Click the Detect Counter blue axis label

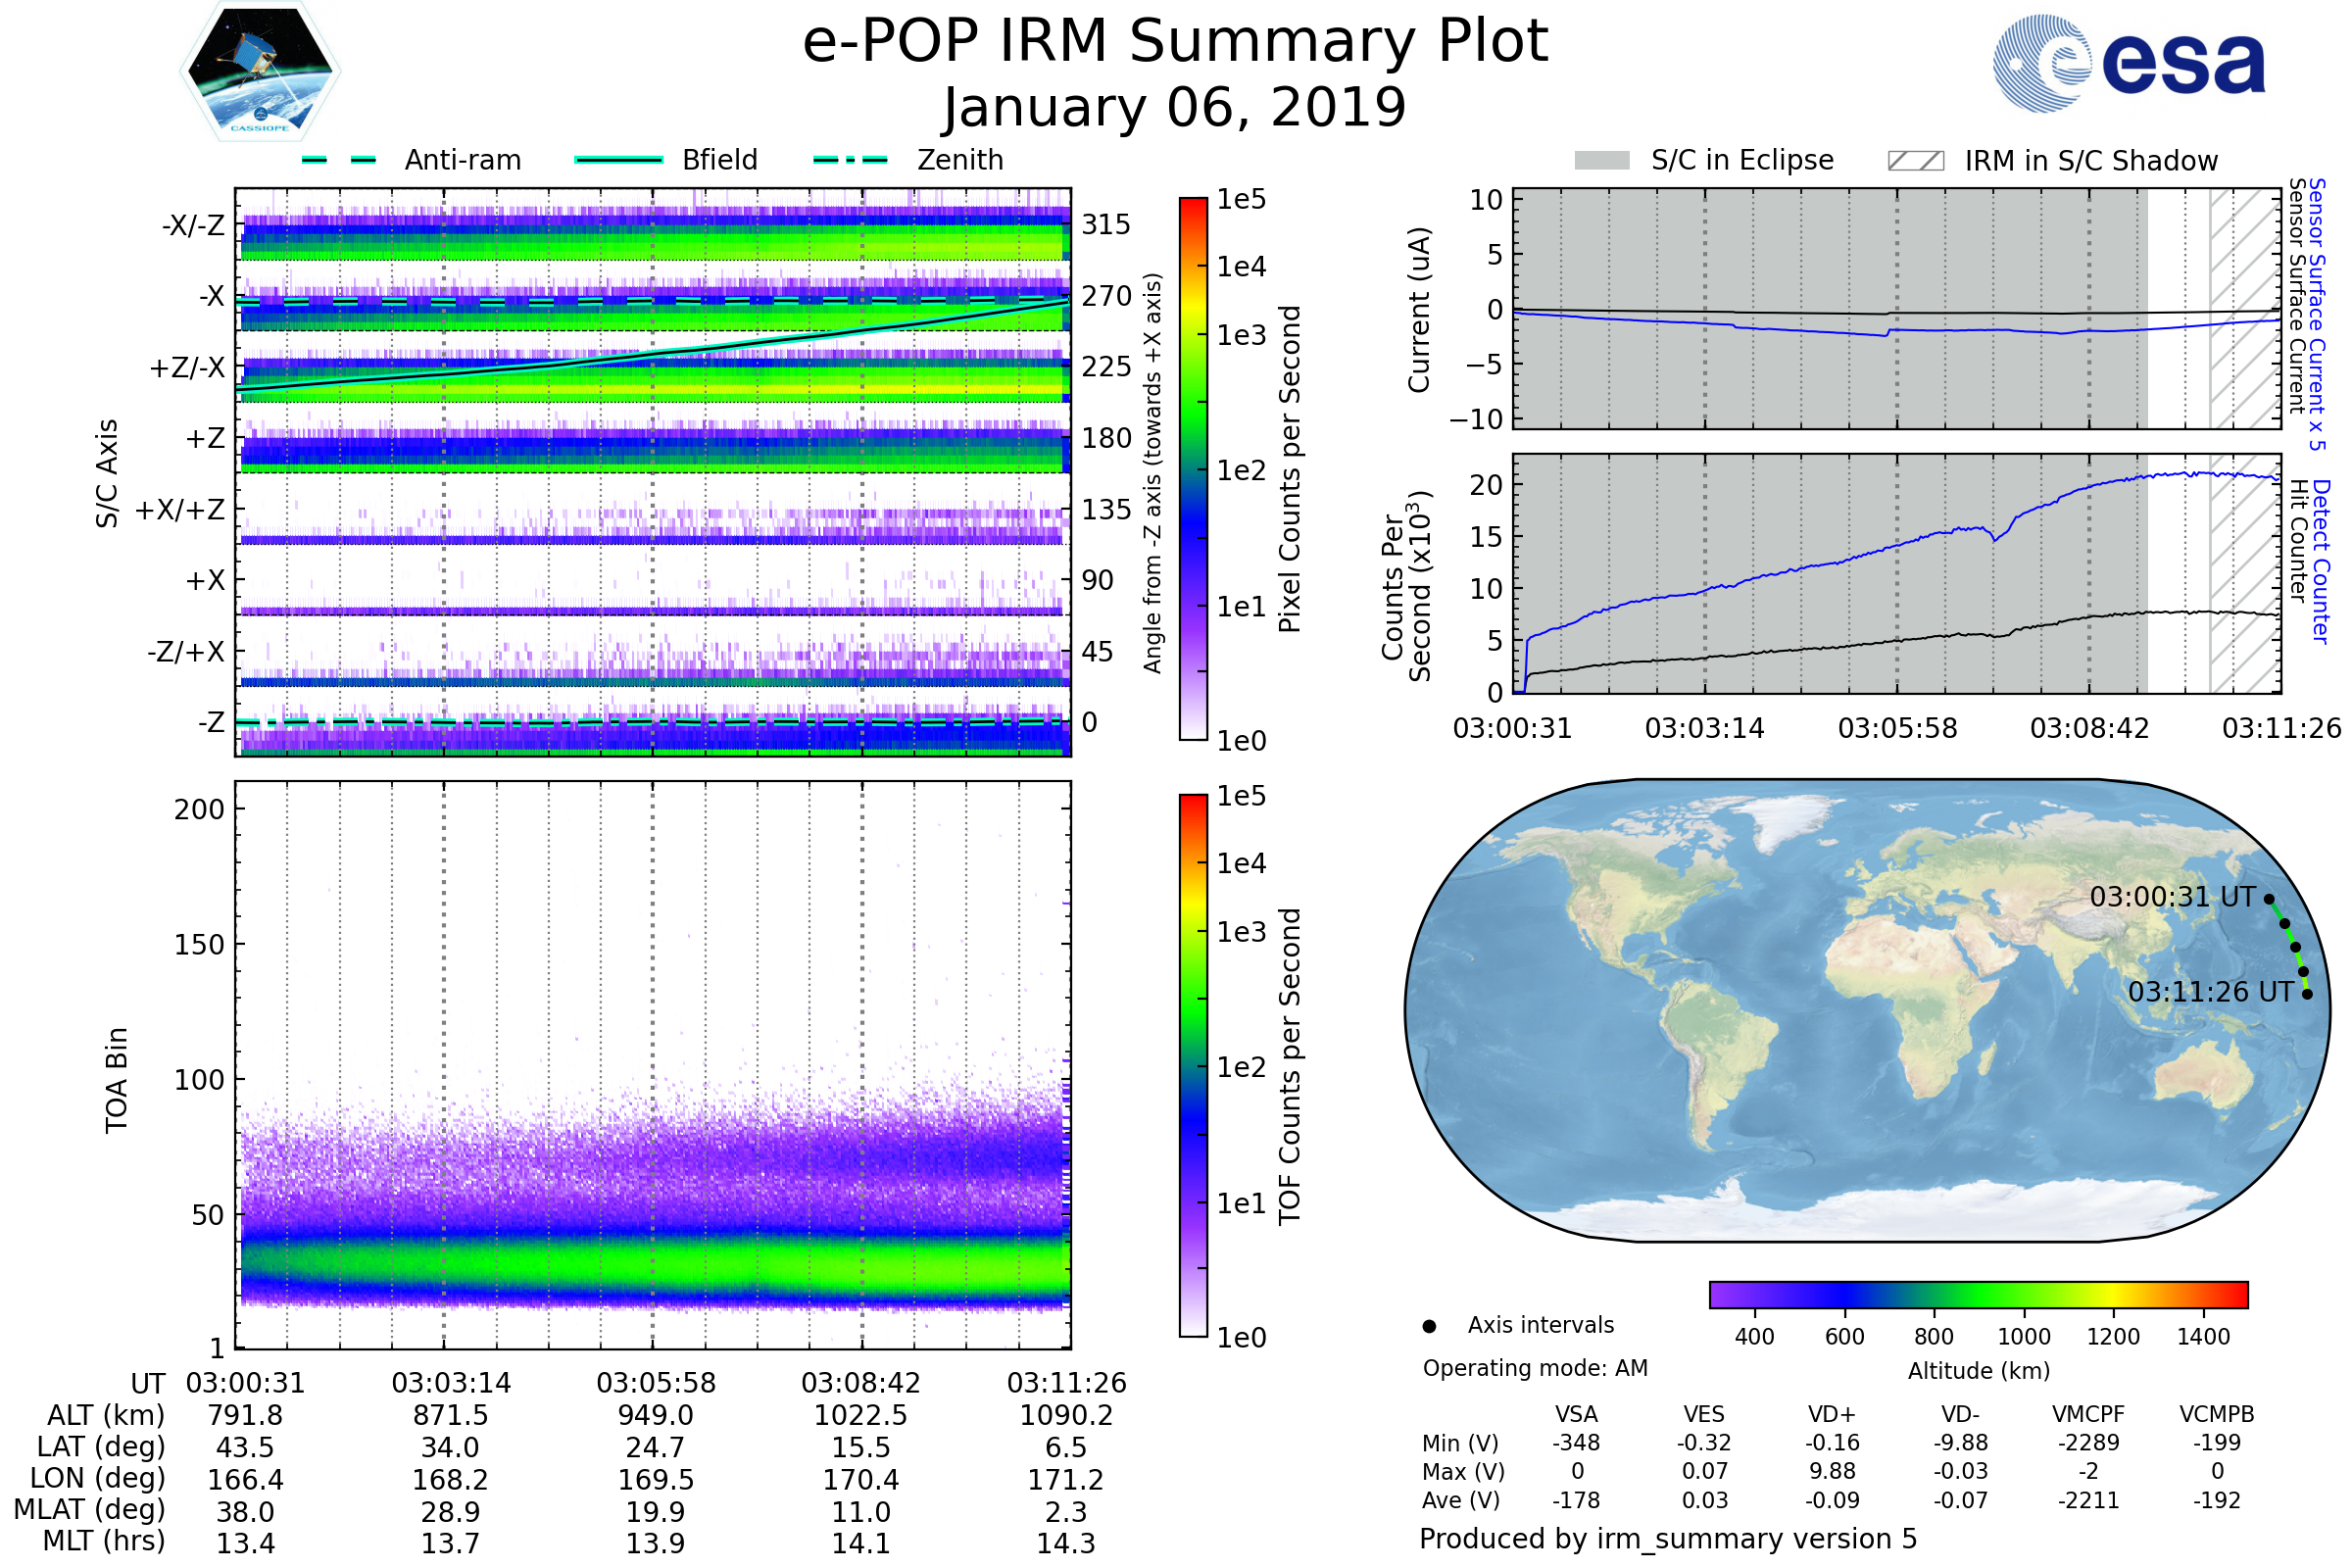click(2321, 561)
